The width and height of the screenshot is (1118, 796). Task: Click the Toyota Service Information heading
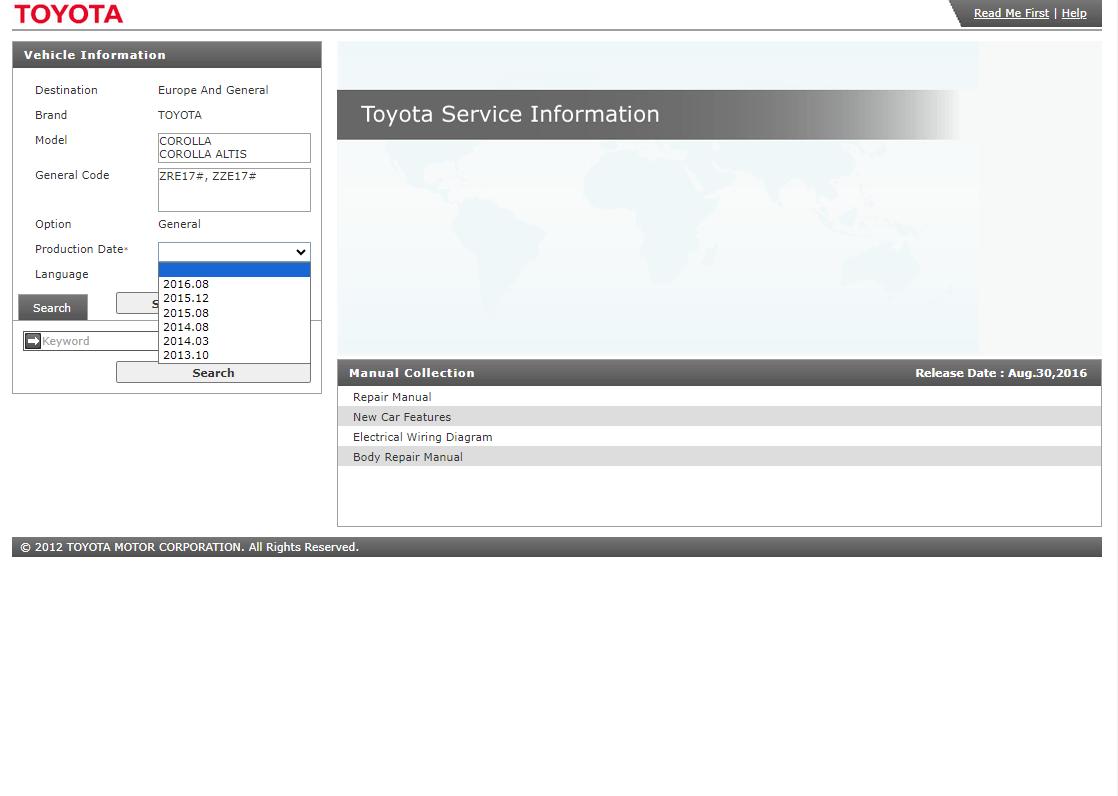pos(510,114)
